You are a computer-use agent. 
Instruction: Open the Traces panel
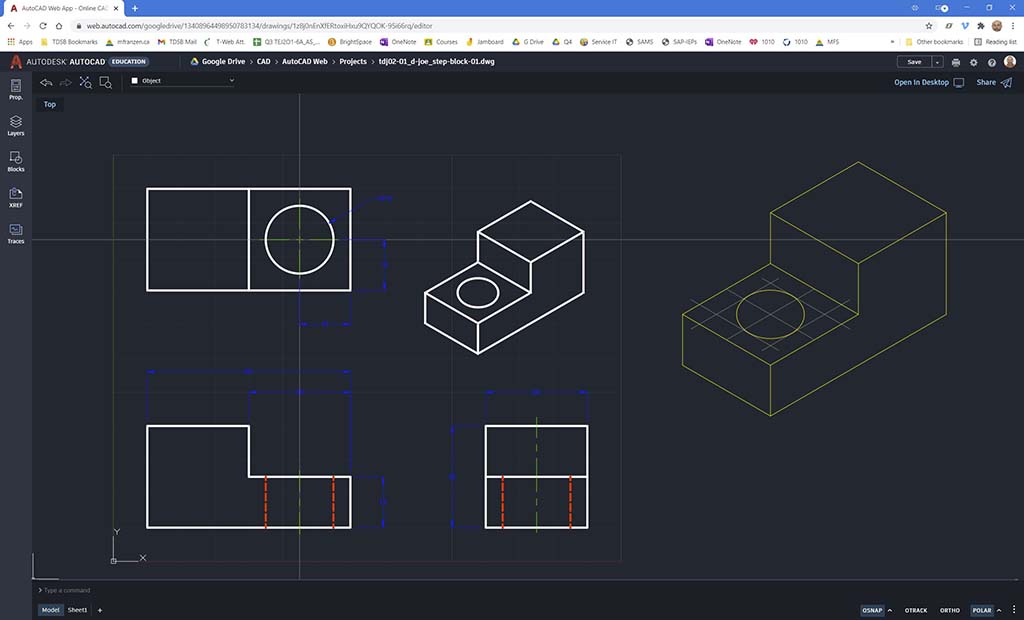[16, 233]
